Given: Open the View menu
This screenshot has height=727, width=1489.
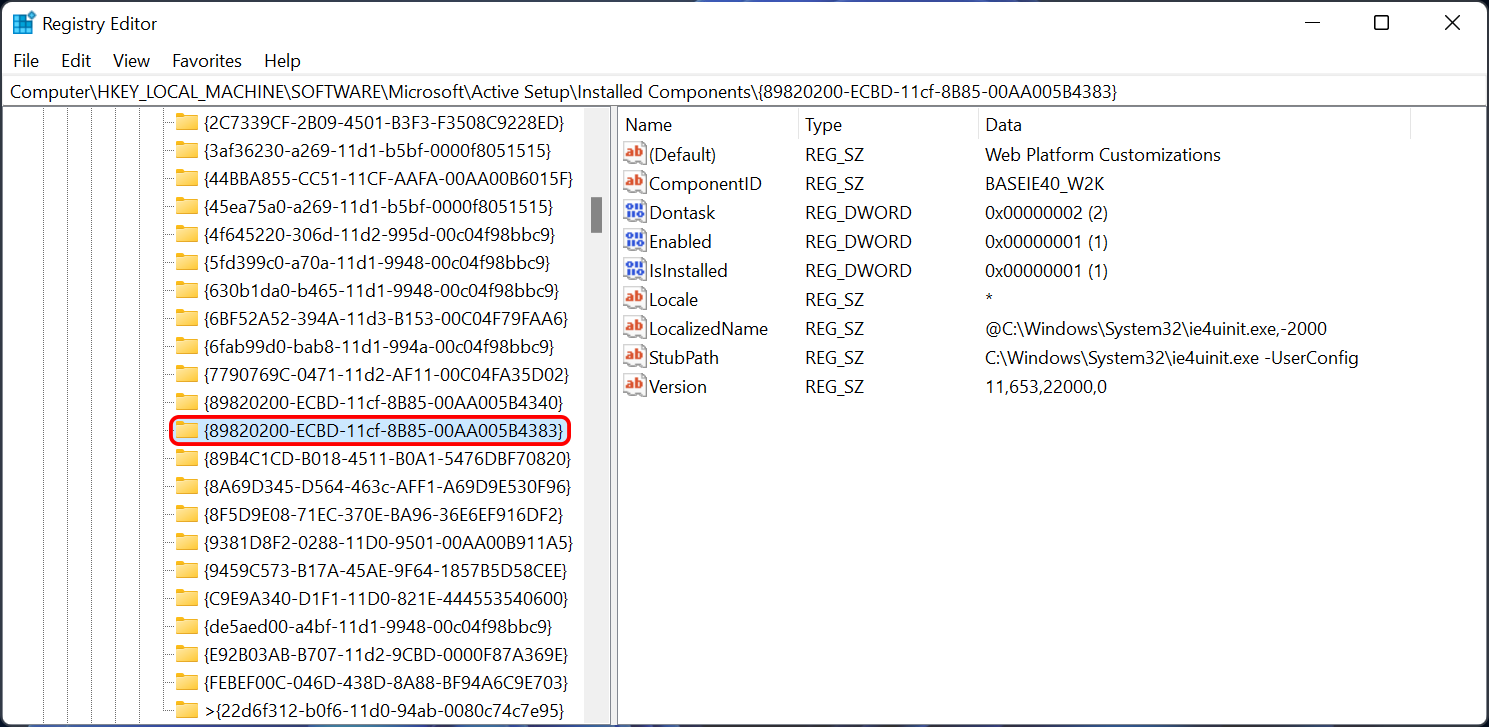Looking at the screenshot, I should [131, 61].
